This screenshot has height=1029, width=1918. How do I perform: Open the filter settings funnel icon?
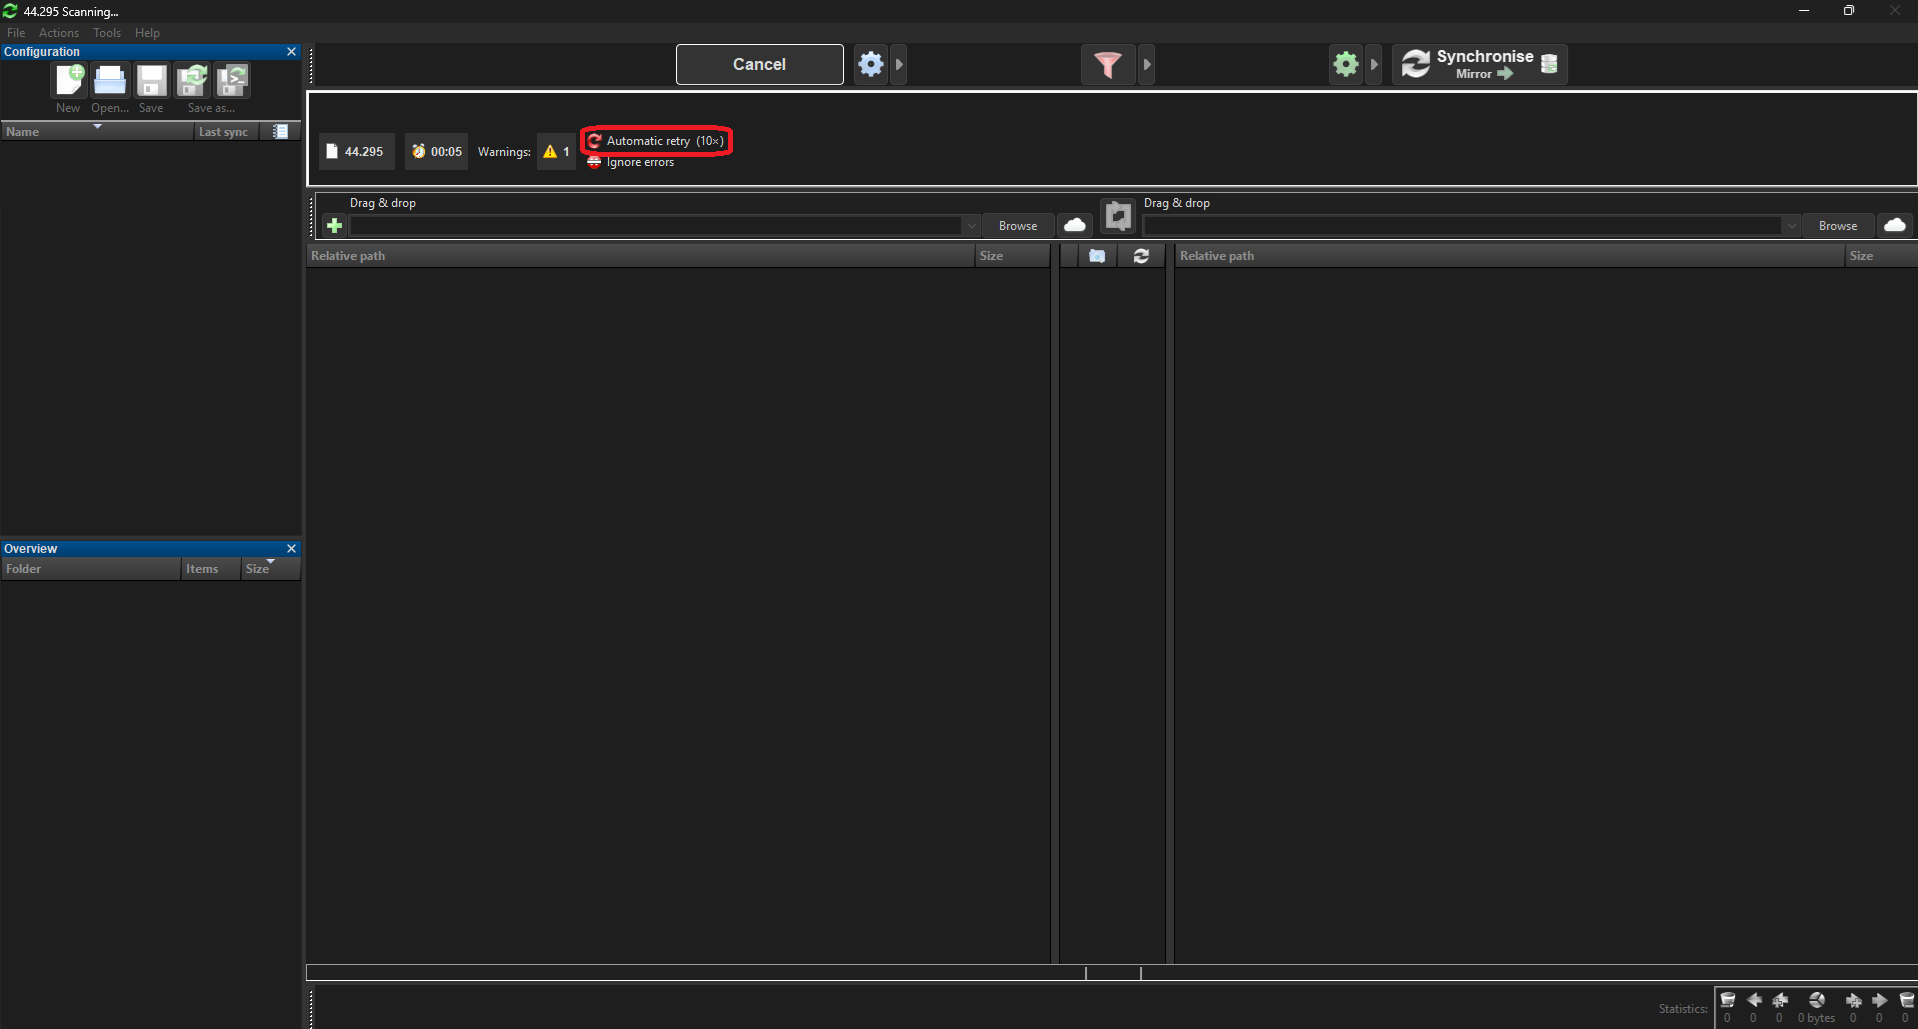coord(1107,64)
